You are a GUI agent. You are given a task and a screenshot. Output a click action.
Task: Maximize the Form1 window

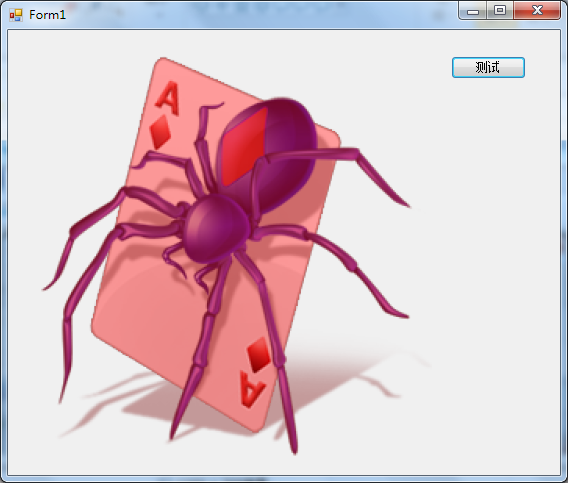tap(500, 11)
